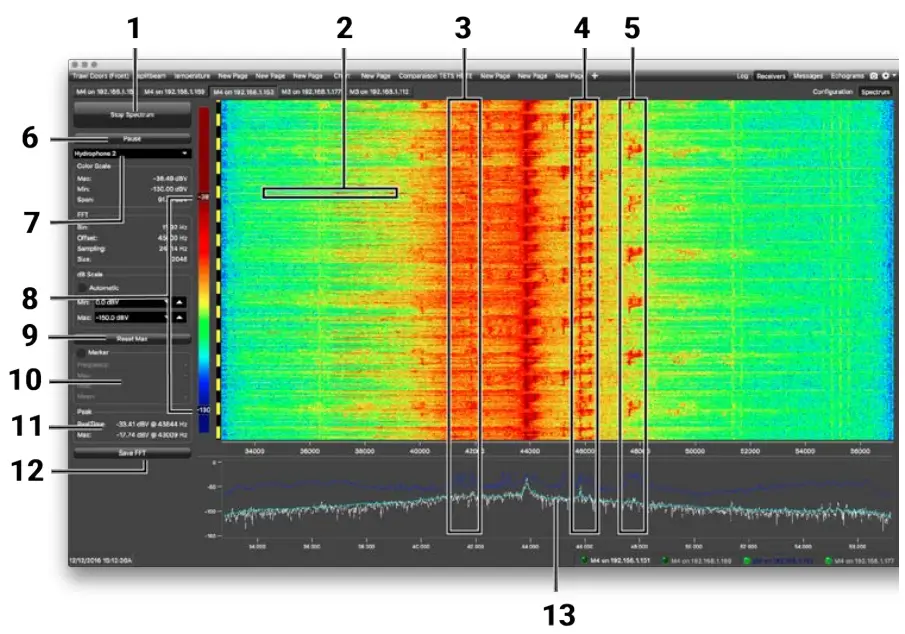
Task: Click the spectrogram waterfall display
Action: pyautogui.click(x=557, y=270)
